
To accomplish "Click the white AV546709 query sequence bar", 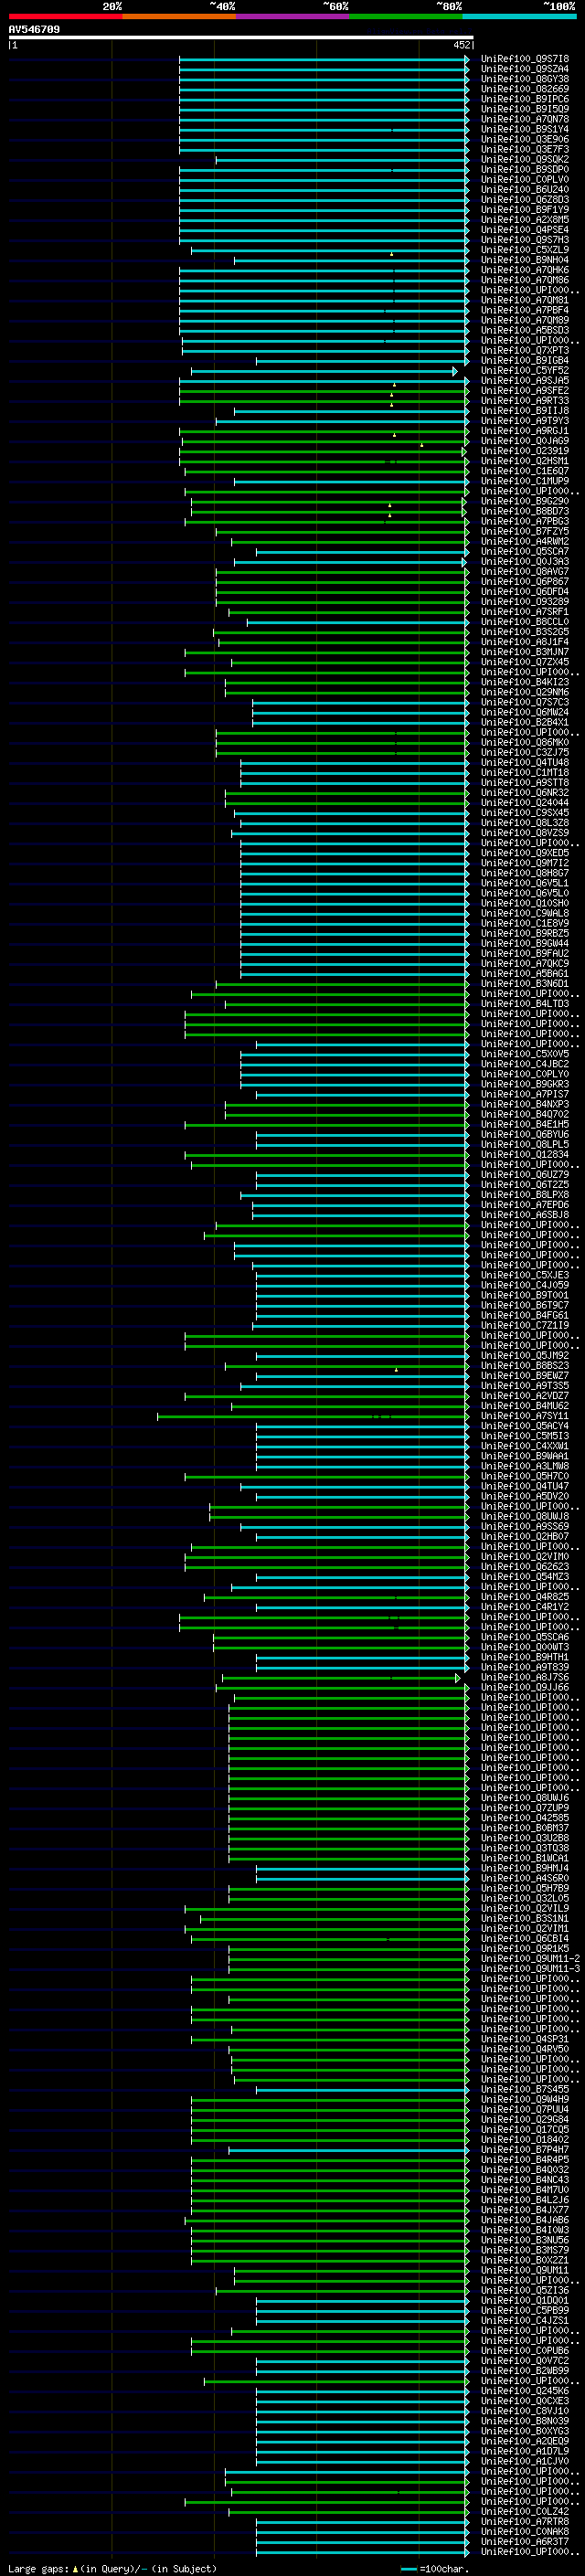I will click(241, 38).
